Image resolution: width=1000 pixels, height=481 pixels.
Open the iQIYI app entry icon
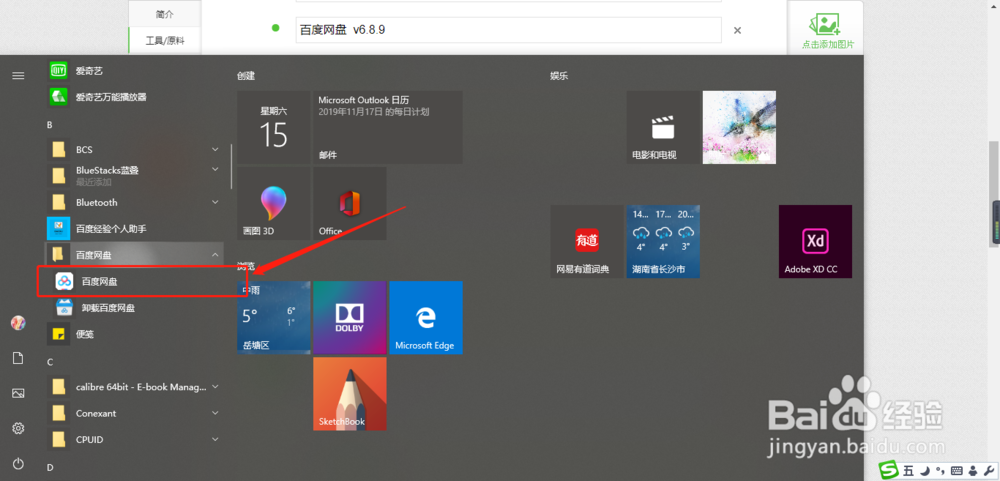(x=59, y=70)
